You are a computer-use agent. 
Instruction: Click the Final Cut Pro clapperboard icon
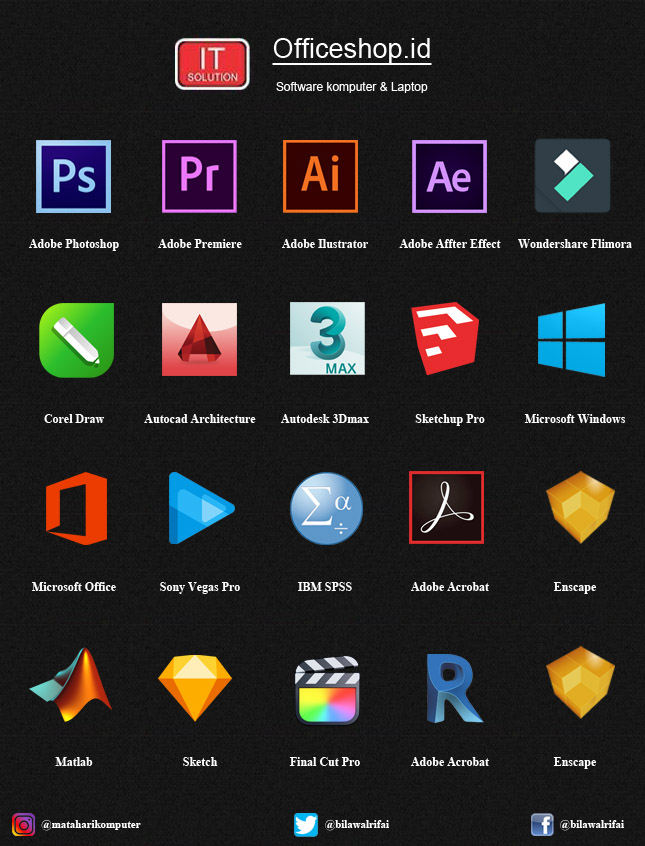tap(327, 690)
